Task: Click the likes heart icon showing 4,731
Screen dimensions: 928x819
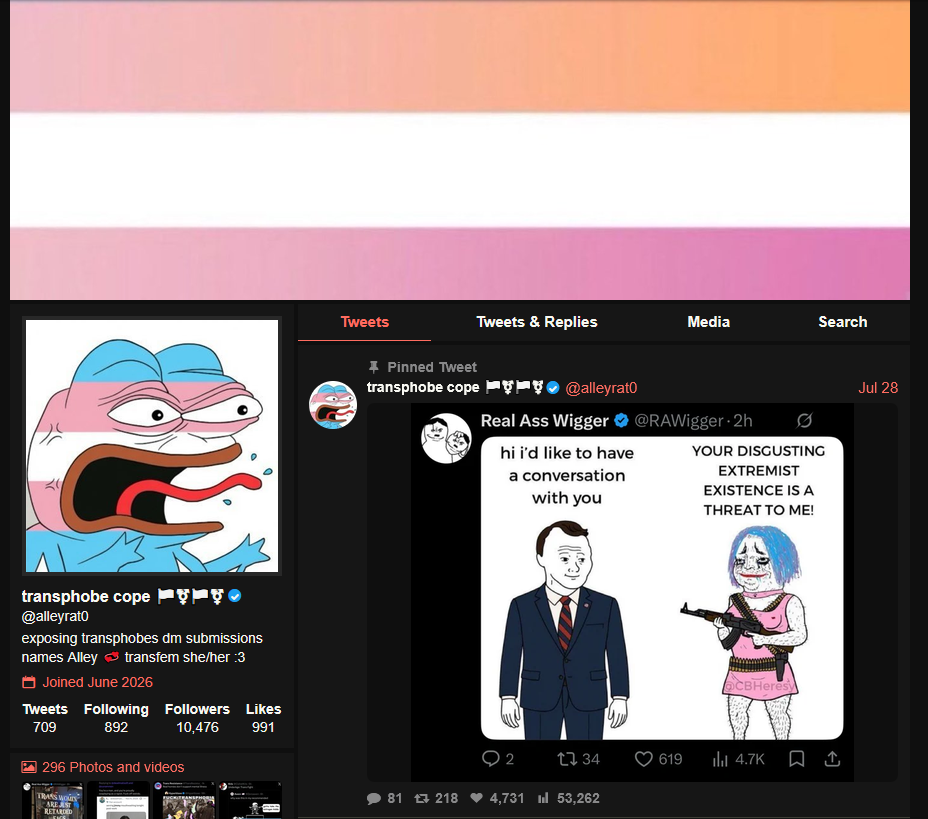Action: [x=476, y=798]
